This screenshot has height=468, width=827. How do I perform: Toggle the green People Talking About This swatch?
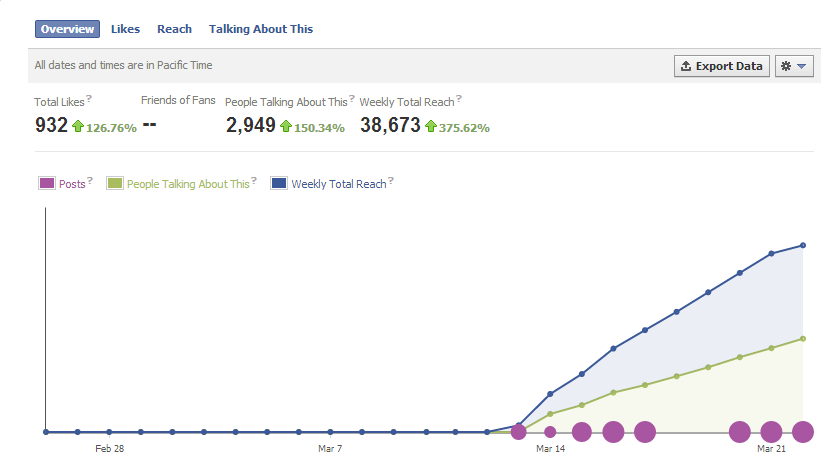114,183
